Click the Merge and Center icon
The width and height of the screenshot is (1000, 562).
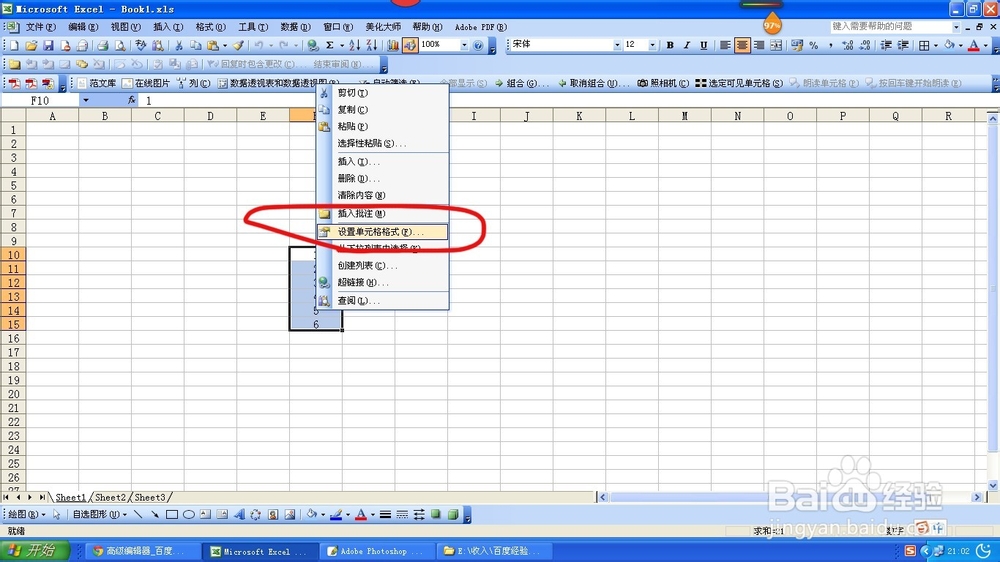776,45
